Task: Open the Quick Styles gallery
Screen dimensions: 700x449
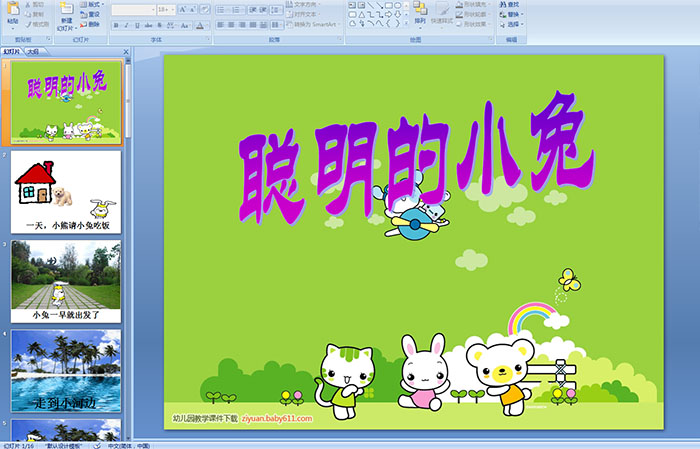Action: coord(442,13)
